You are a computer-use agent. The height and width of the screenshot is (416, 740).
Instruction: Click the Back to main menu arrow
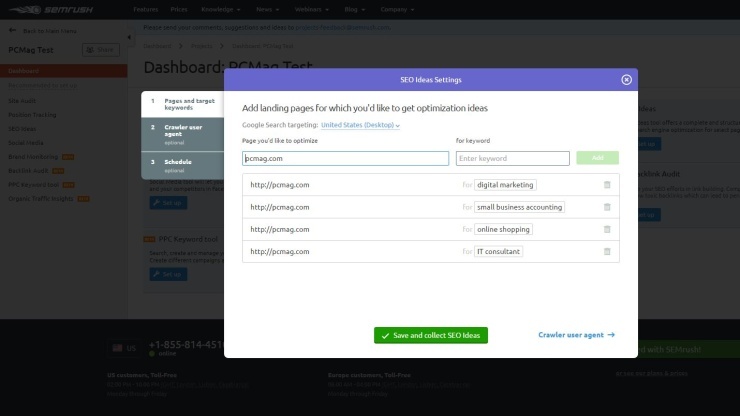point(13,31)
